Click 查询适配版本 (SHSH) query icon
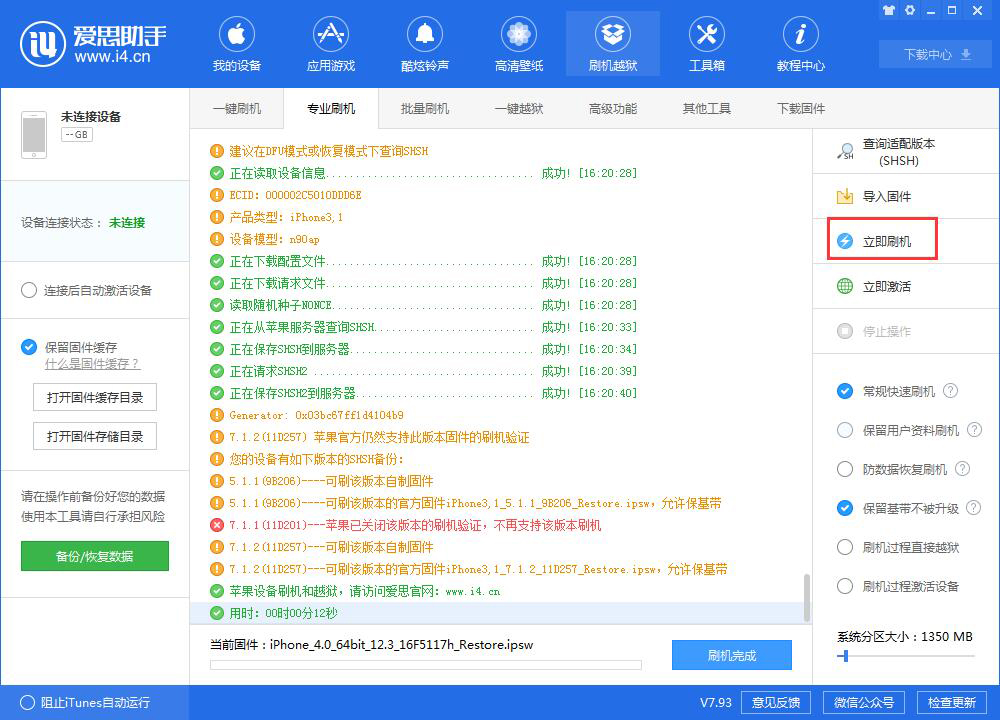Viewport: 1000px width, 720px height. (845, 152)
